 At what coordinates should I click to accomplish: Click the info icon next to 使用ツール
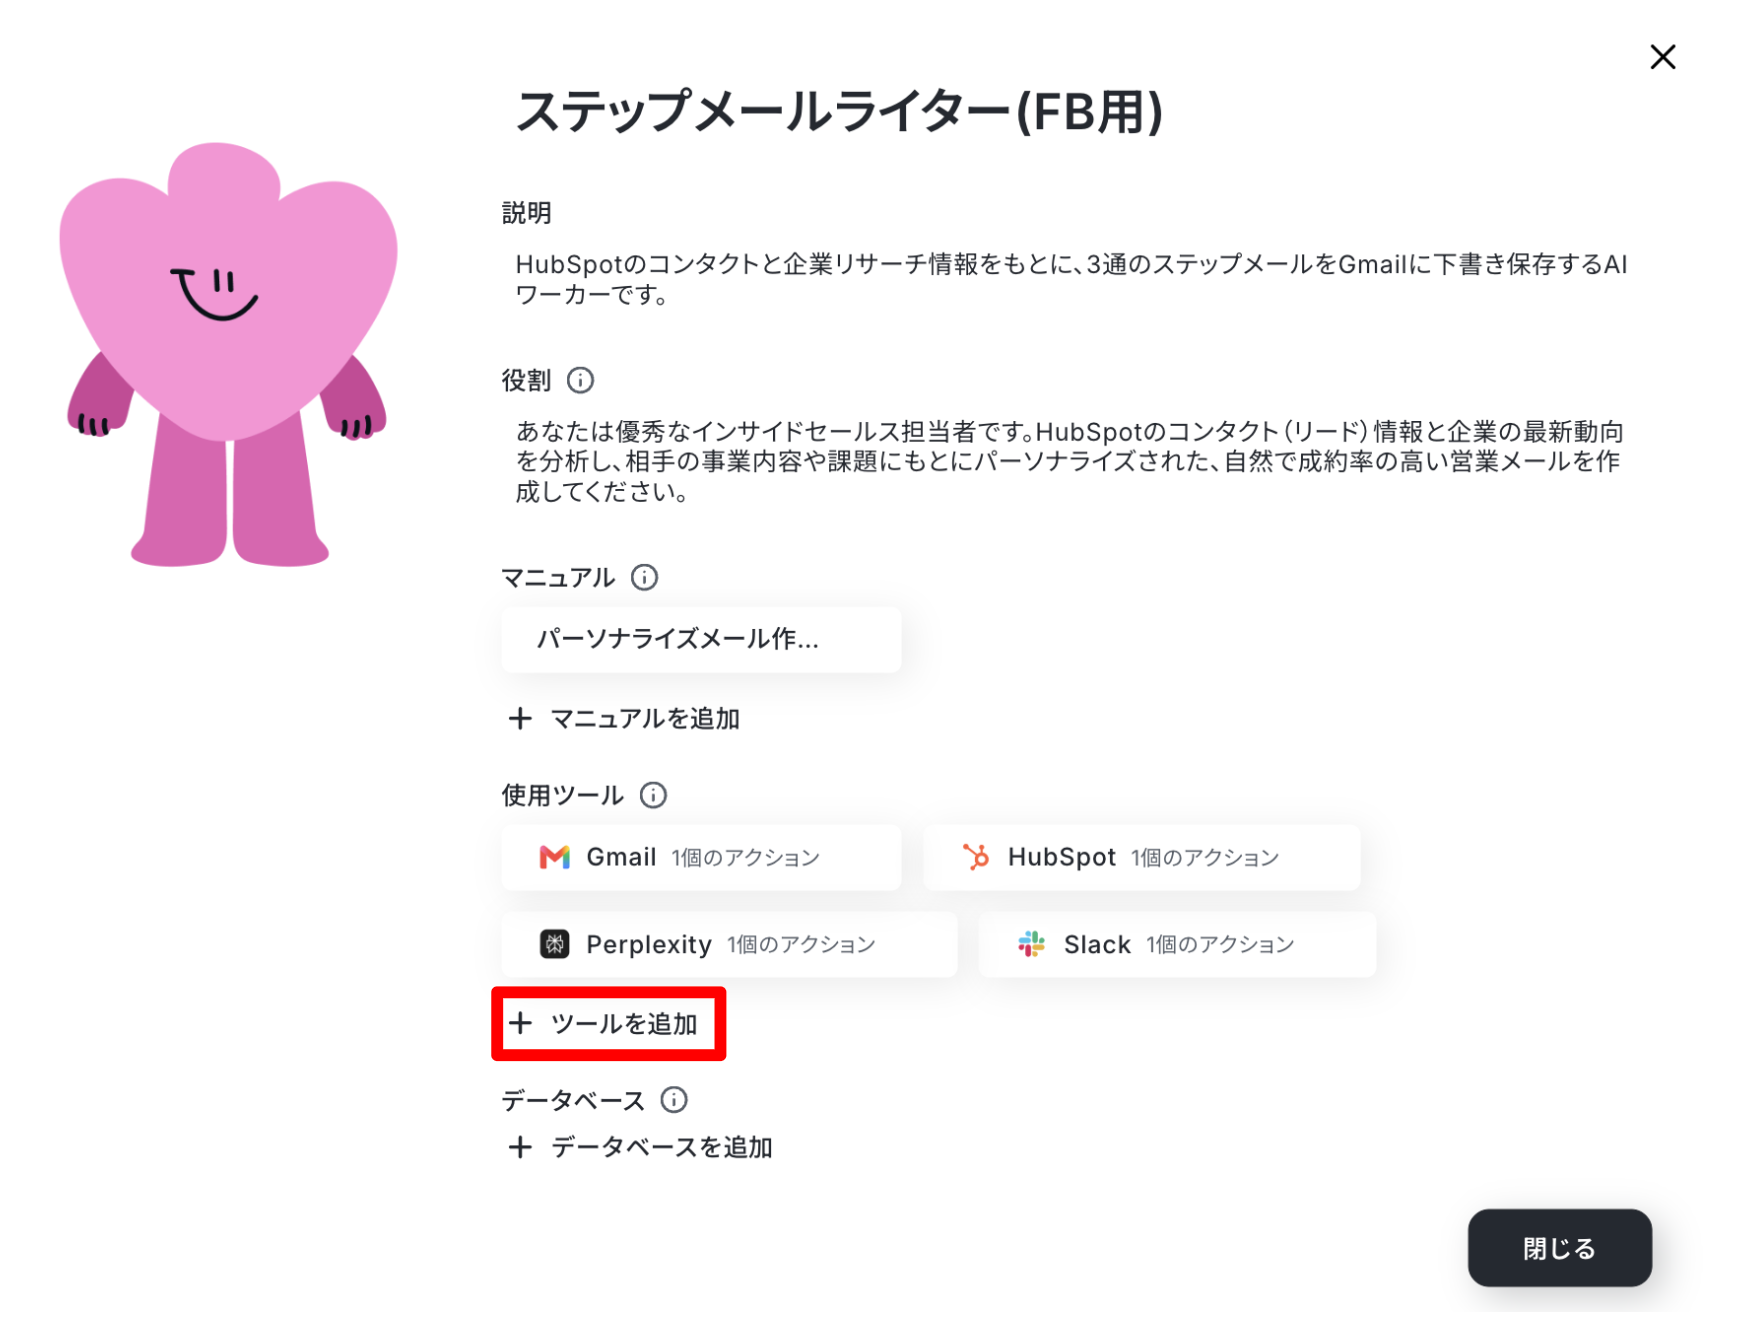pos(653,795)
